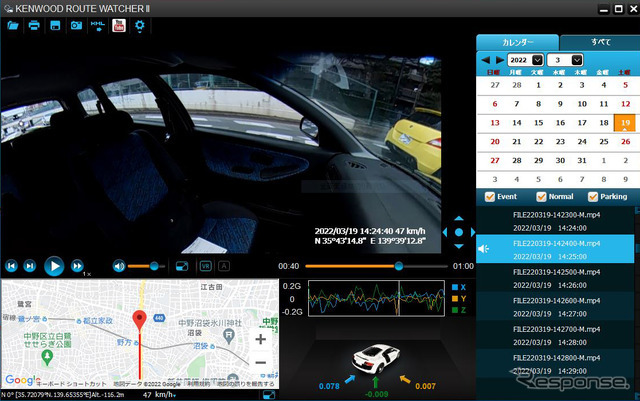This screenshot has height=401, width=640.
Task: Open the YouTube upload icon
Action: [119, 25]
